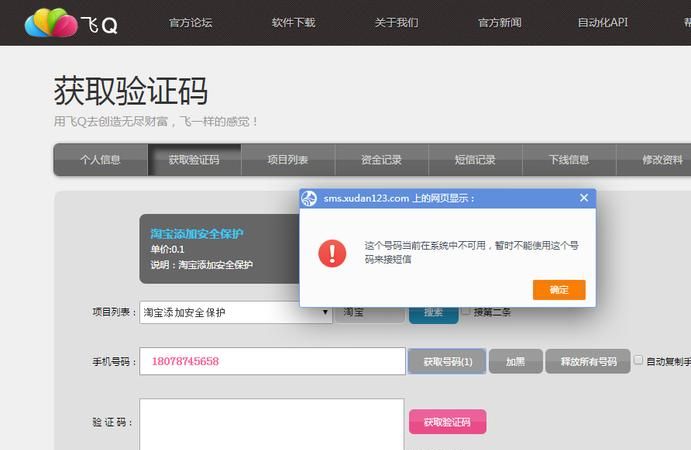691x450 pixels.
Task: Click the 获取验证码 page heading
Action: tap(130, 91)
